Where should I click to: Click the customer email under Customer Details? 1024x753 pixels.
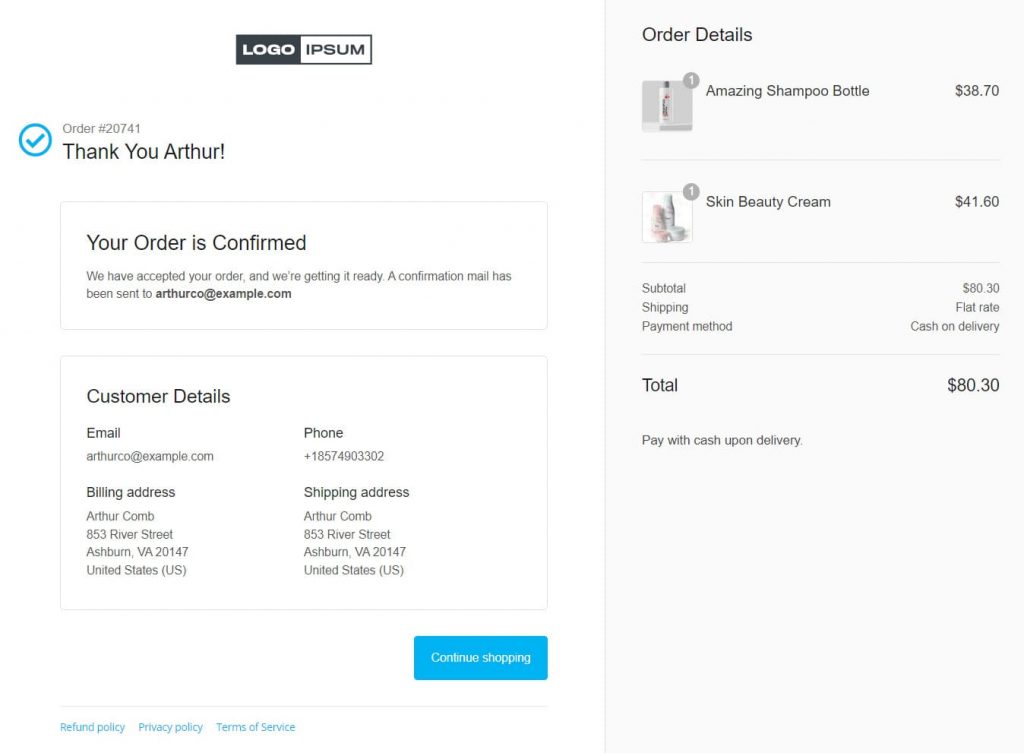(x=150, y=456)
